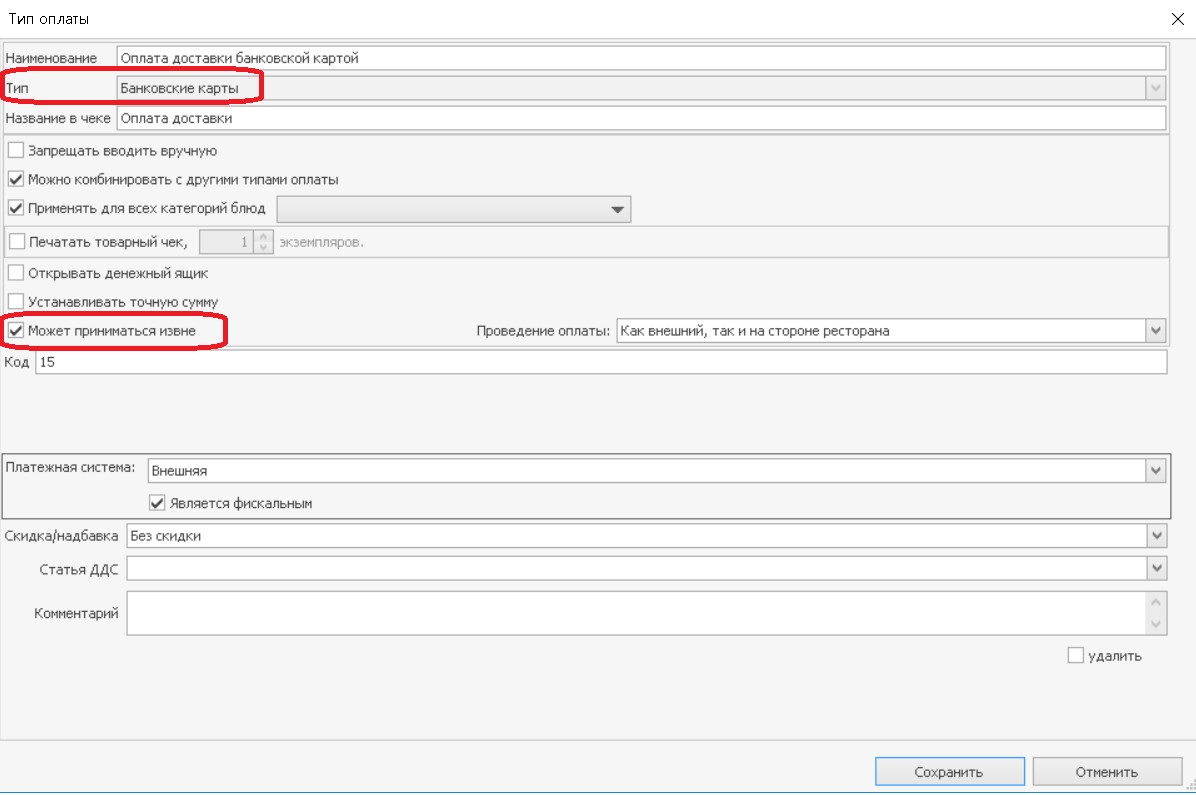Uncheck Может приниматься извне checkbox
1196x795 pixels.
(16, 330)
